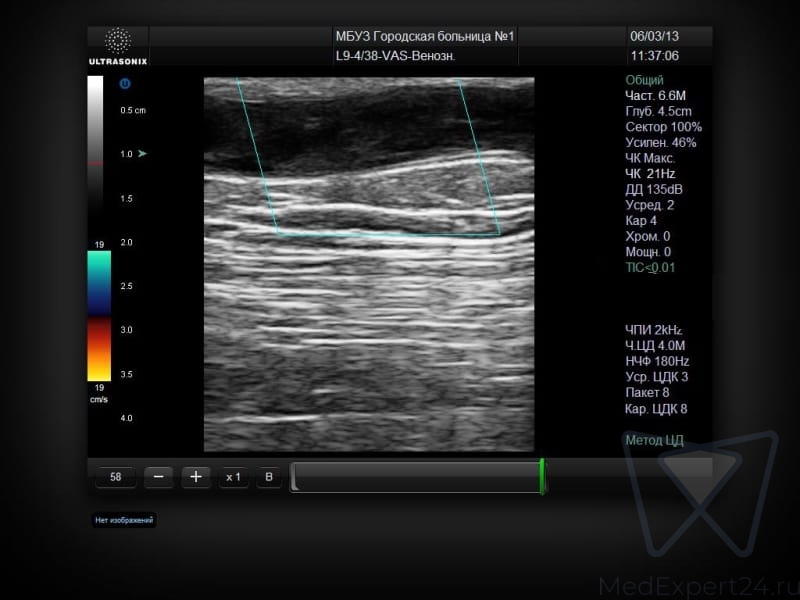Click the 'Нет изображений' label

point(125,520)
